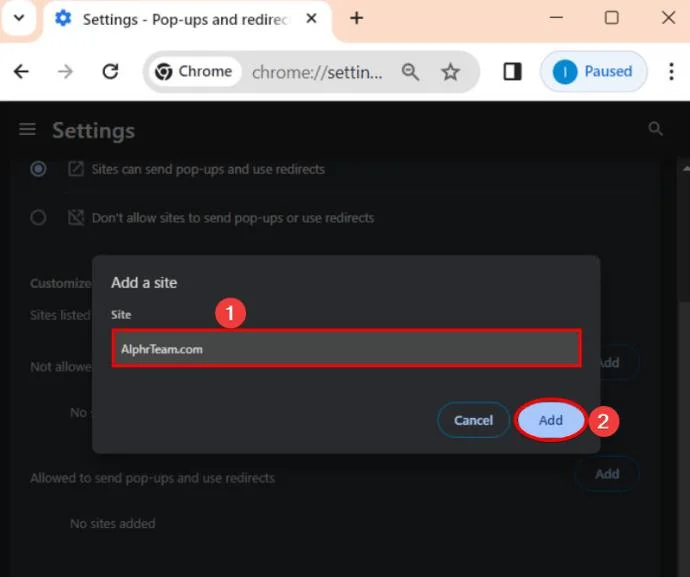
Task: Confirm with the Add button in dialog
Action: 551,420
